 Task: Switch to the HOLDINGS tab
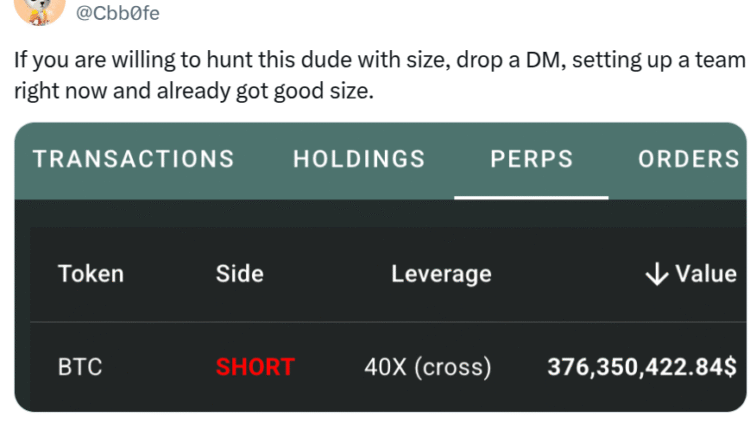tap(359, 159)
